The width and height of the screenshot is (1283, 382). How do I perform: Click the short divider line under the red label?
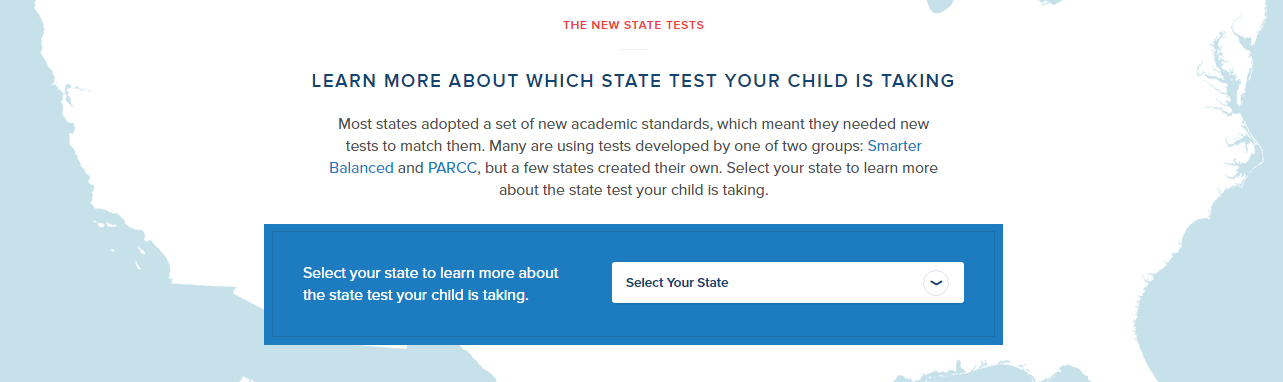[x=633, y=50]
